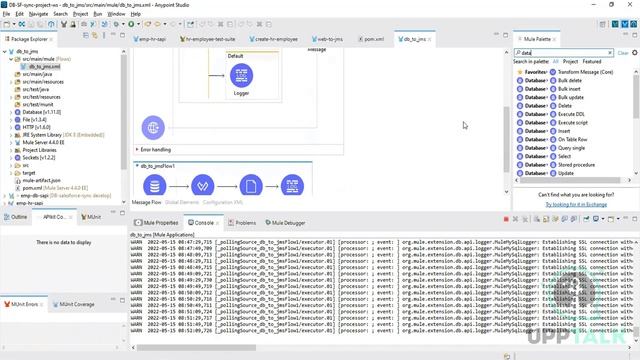Open the MUnit Coverage tab
This screenshot has width=640, height=360.
[73, 304]
